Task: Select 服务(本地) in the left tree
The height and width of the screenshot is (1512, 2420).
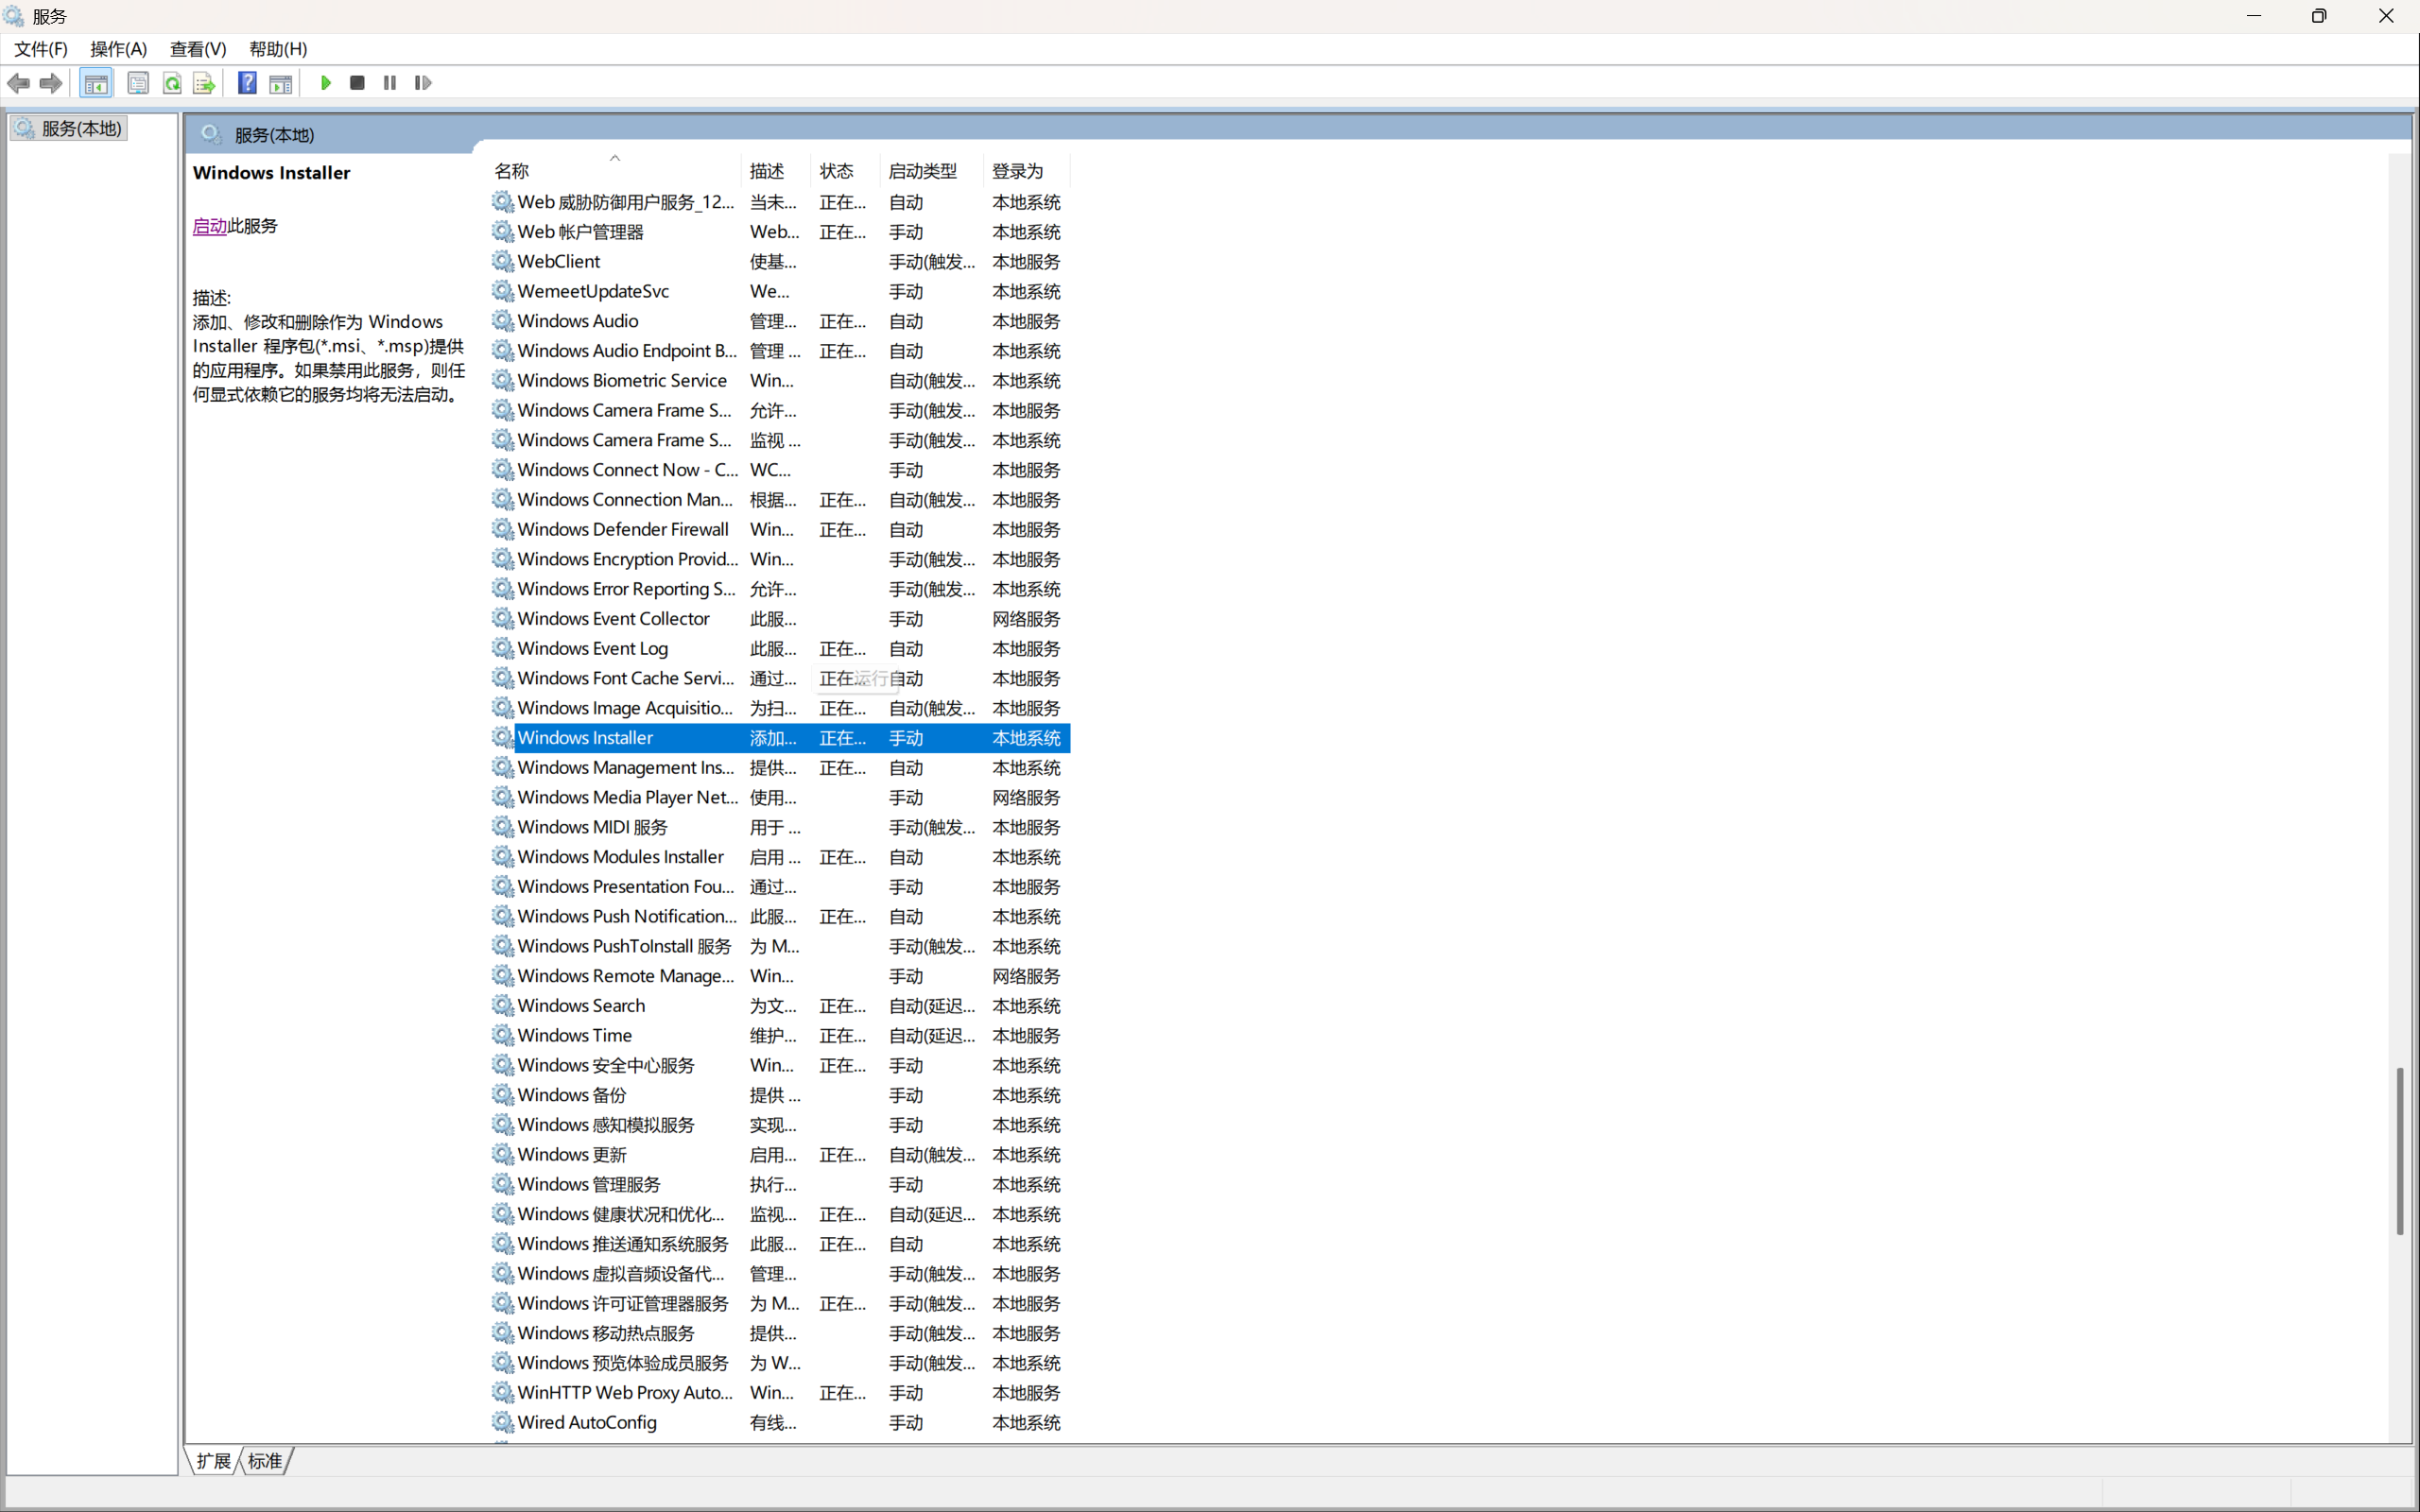Action: coord(81,128)
